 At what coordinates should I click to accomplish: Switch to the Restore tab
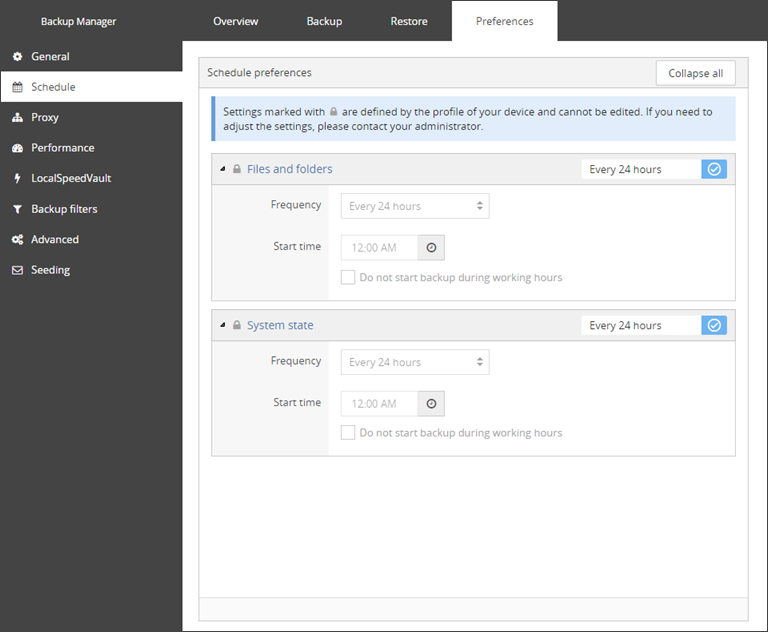pyautogui.click(x=409, y=21)
